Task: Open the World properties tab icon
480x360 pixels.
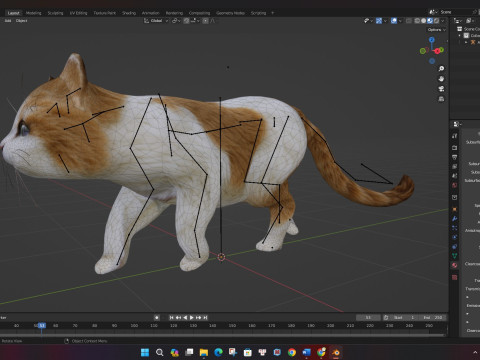Action: 455,185
